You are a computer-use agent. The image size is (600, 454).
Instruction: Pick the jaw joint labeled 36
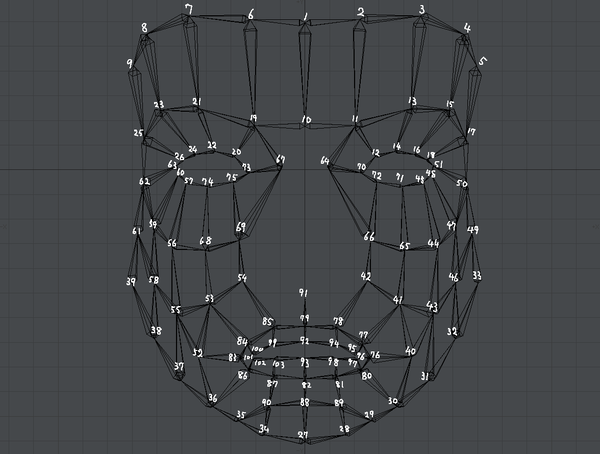[x=212, y=398]
